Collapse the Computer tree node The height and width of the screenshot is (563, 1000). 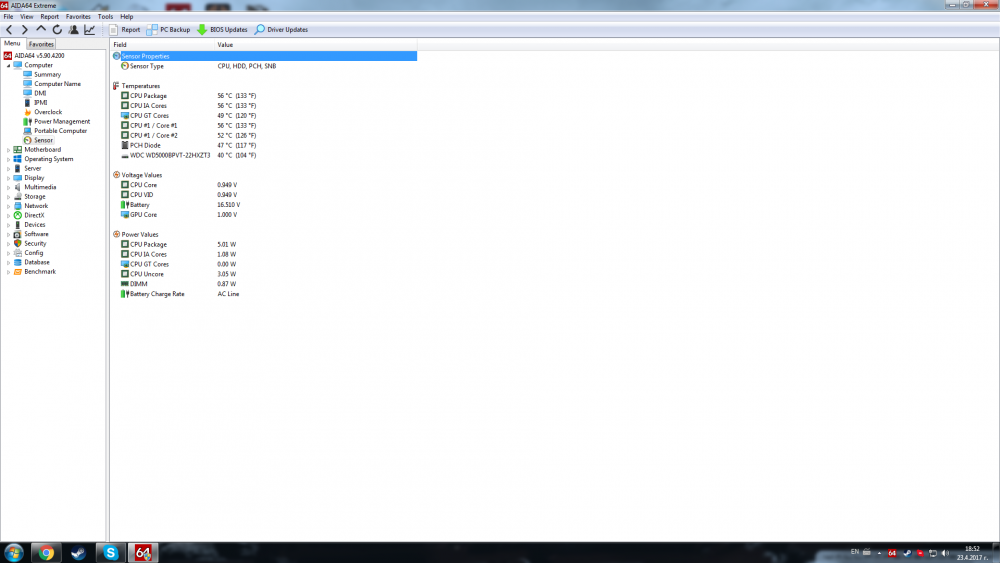pyautogui.click(x=8, y=65)
